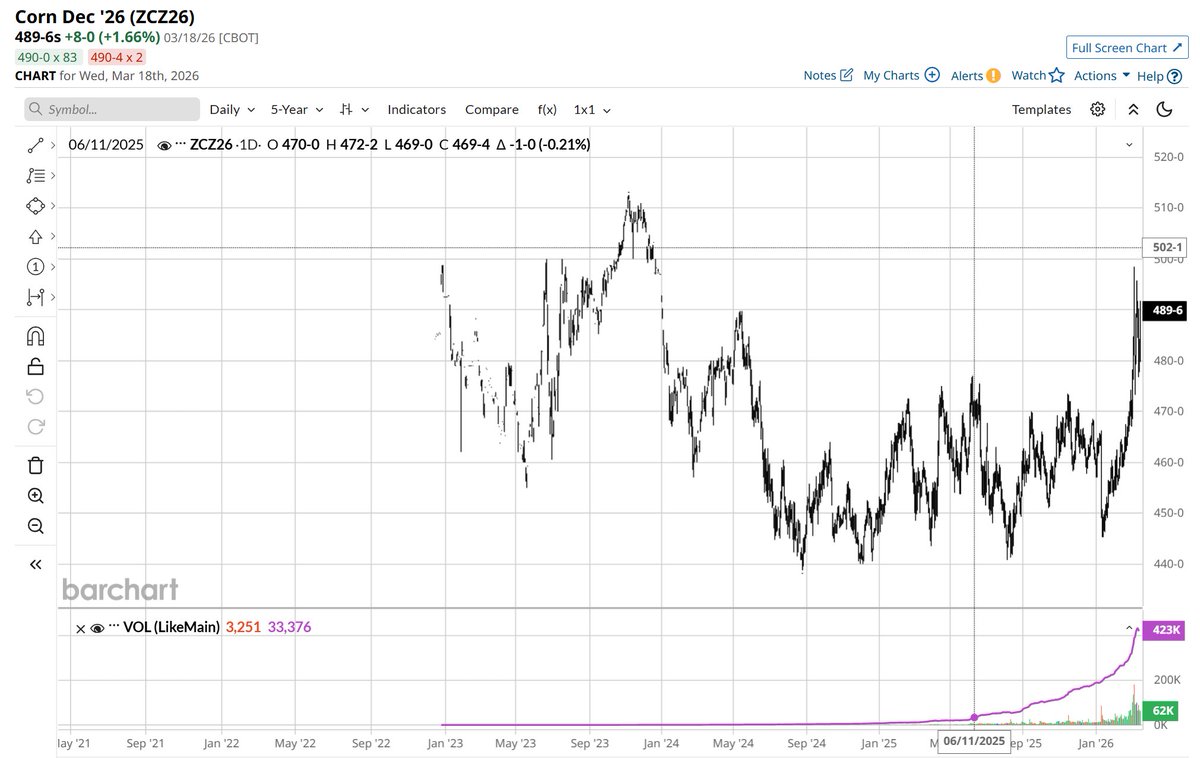Screen dimensions: 1200x758
Task: Open the bar type dropdown
Action: pyautogui.click(x=354, y=109)
